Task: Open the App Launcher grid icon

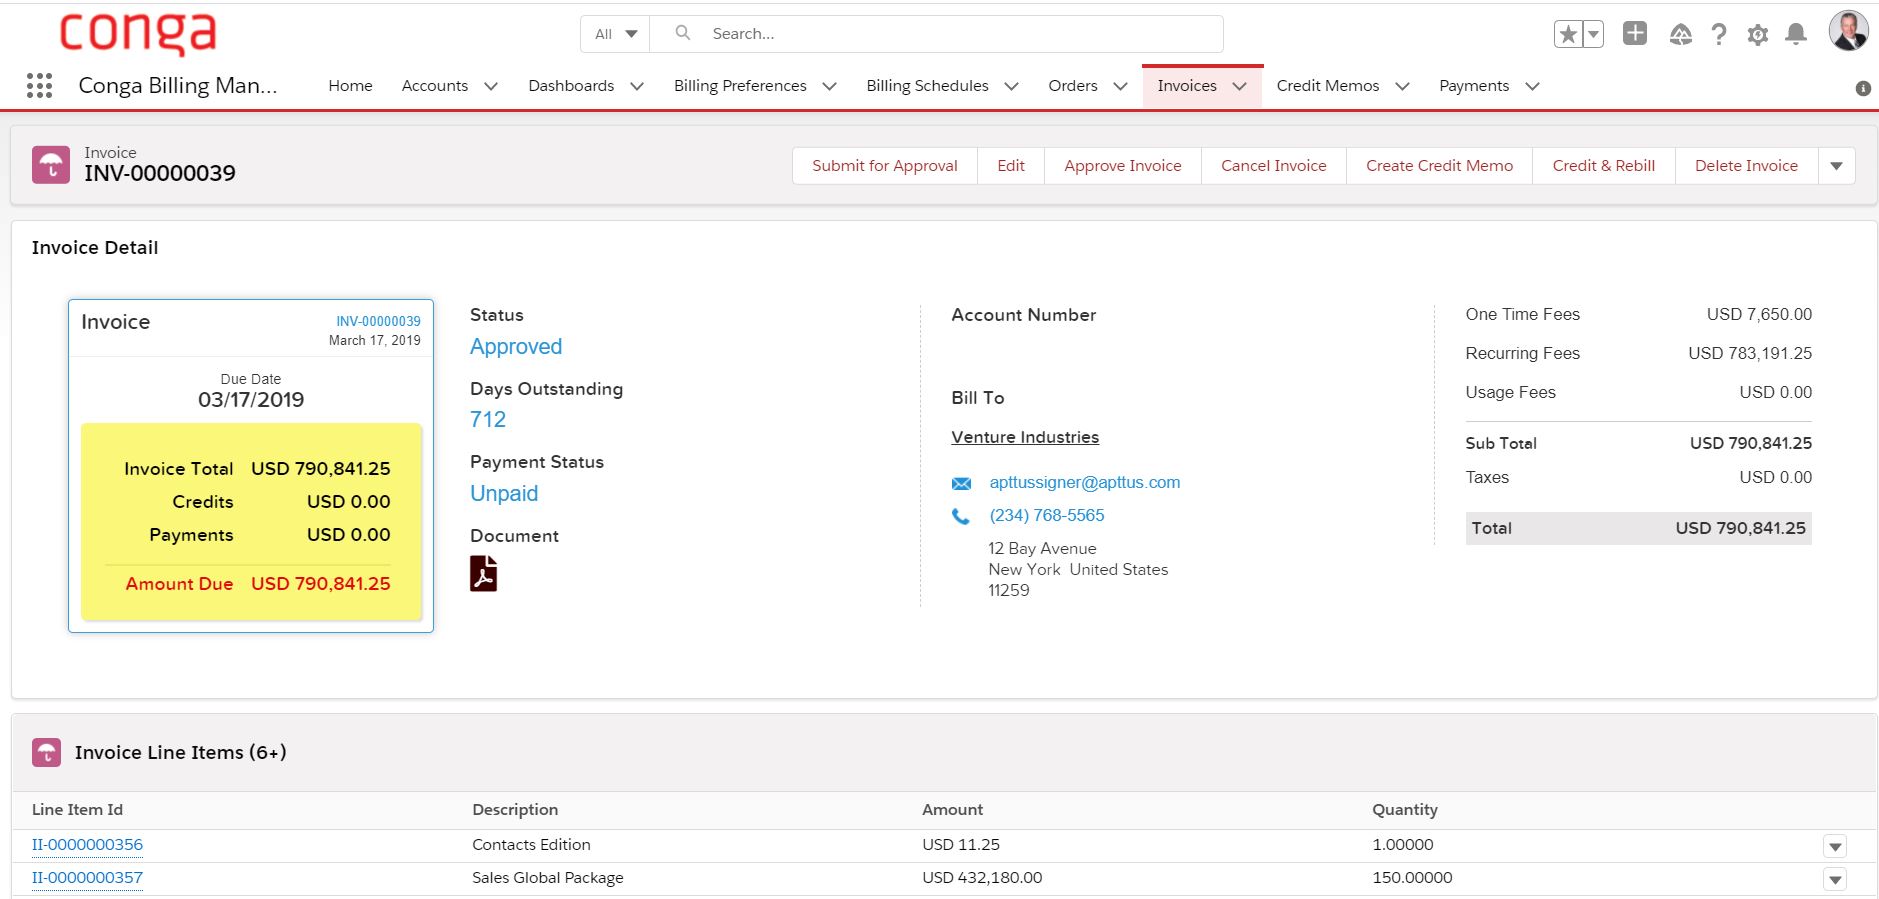Action: tap(39, 86)
